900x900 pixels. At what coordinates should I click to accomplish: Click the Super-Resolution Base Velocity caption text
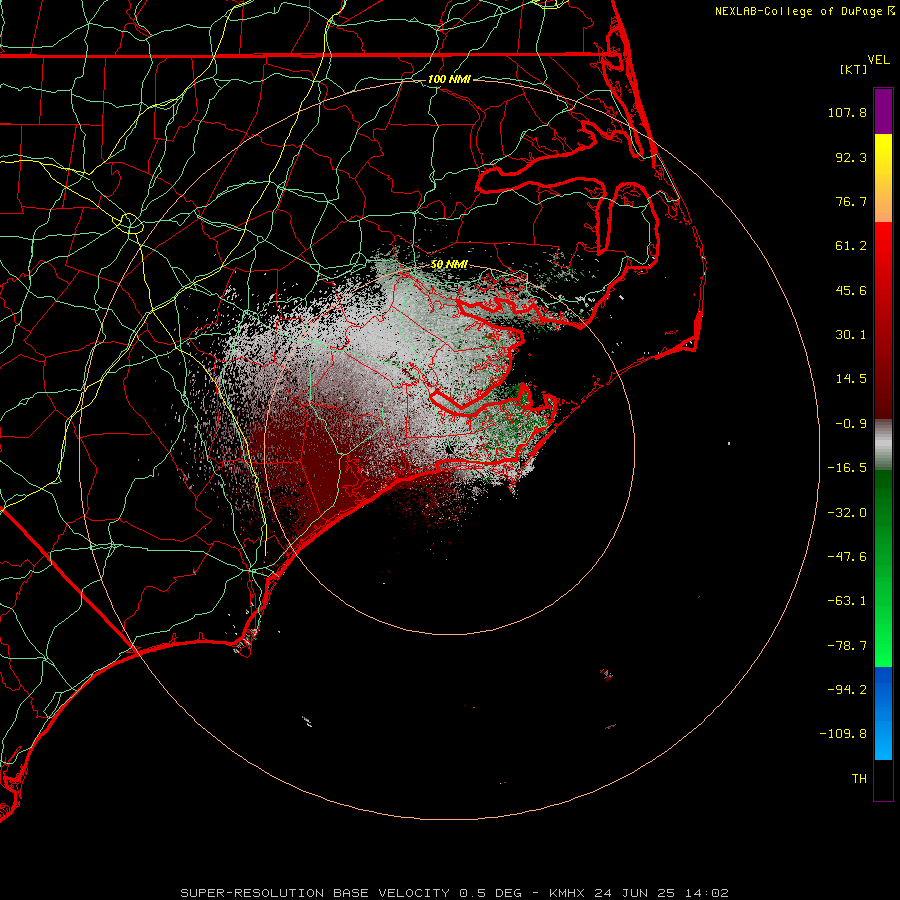(315, 893)
